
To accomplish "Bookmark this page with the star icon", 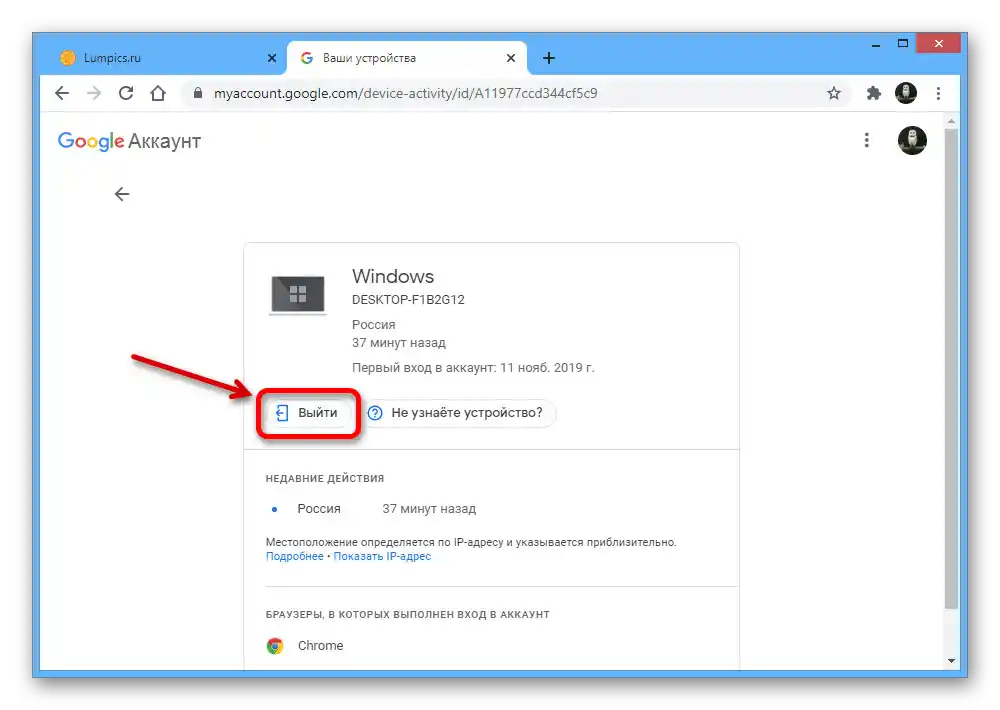I will click(834, 94).
